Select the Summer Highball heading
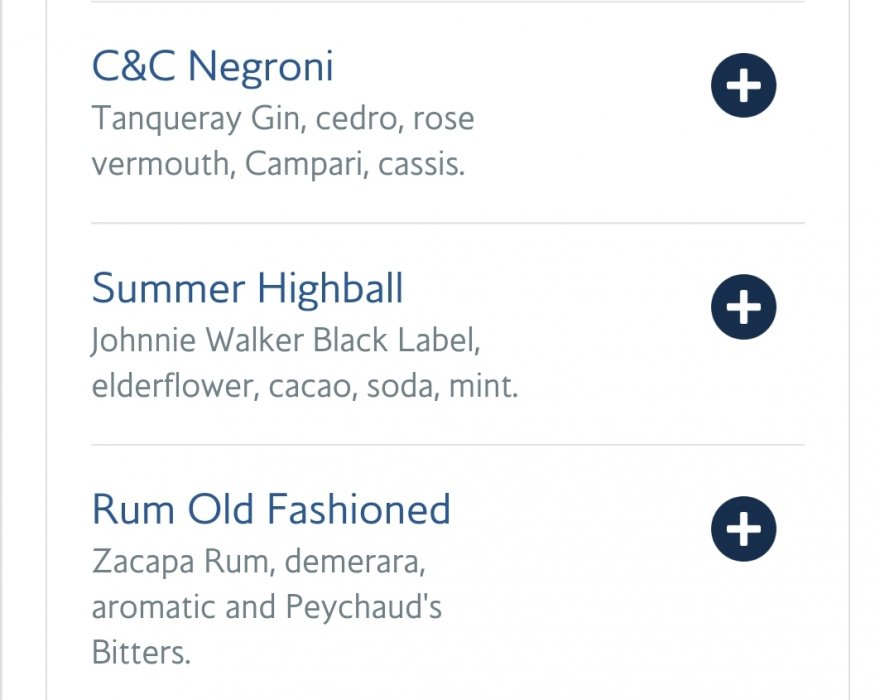This screenshot has width=875, height=700. (x=247, y=289)
